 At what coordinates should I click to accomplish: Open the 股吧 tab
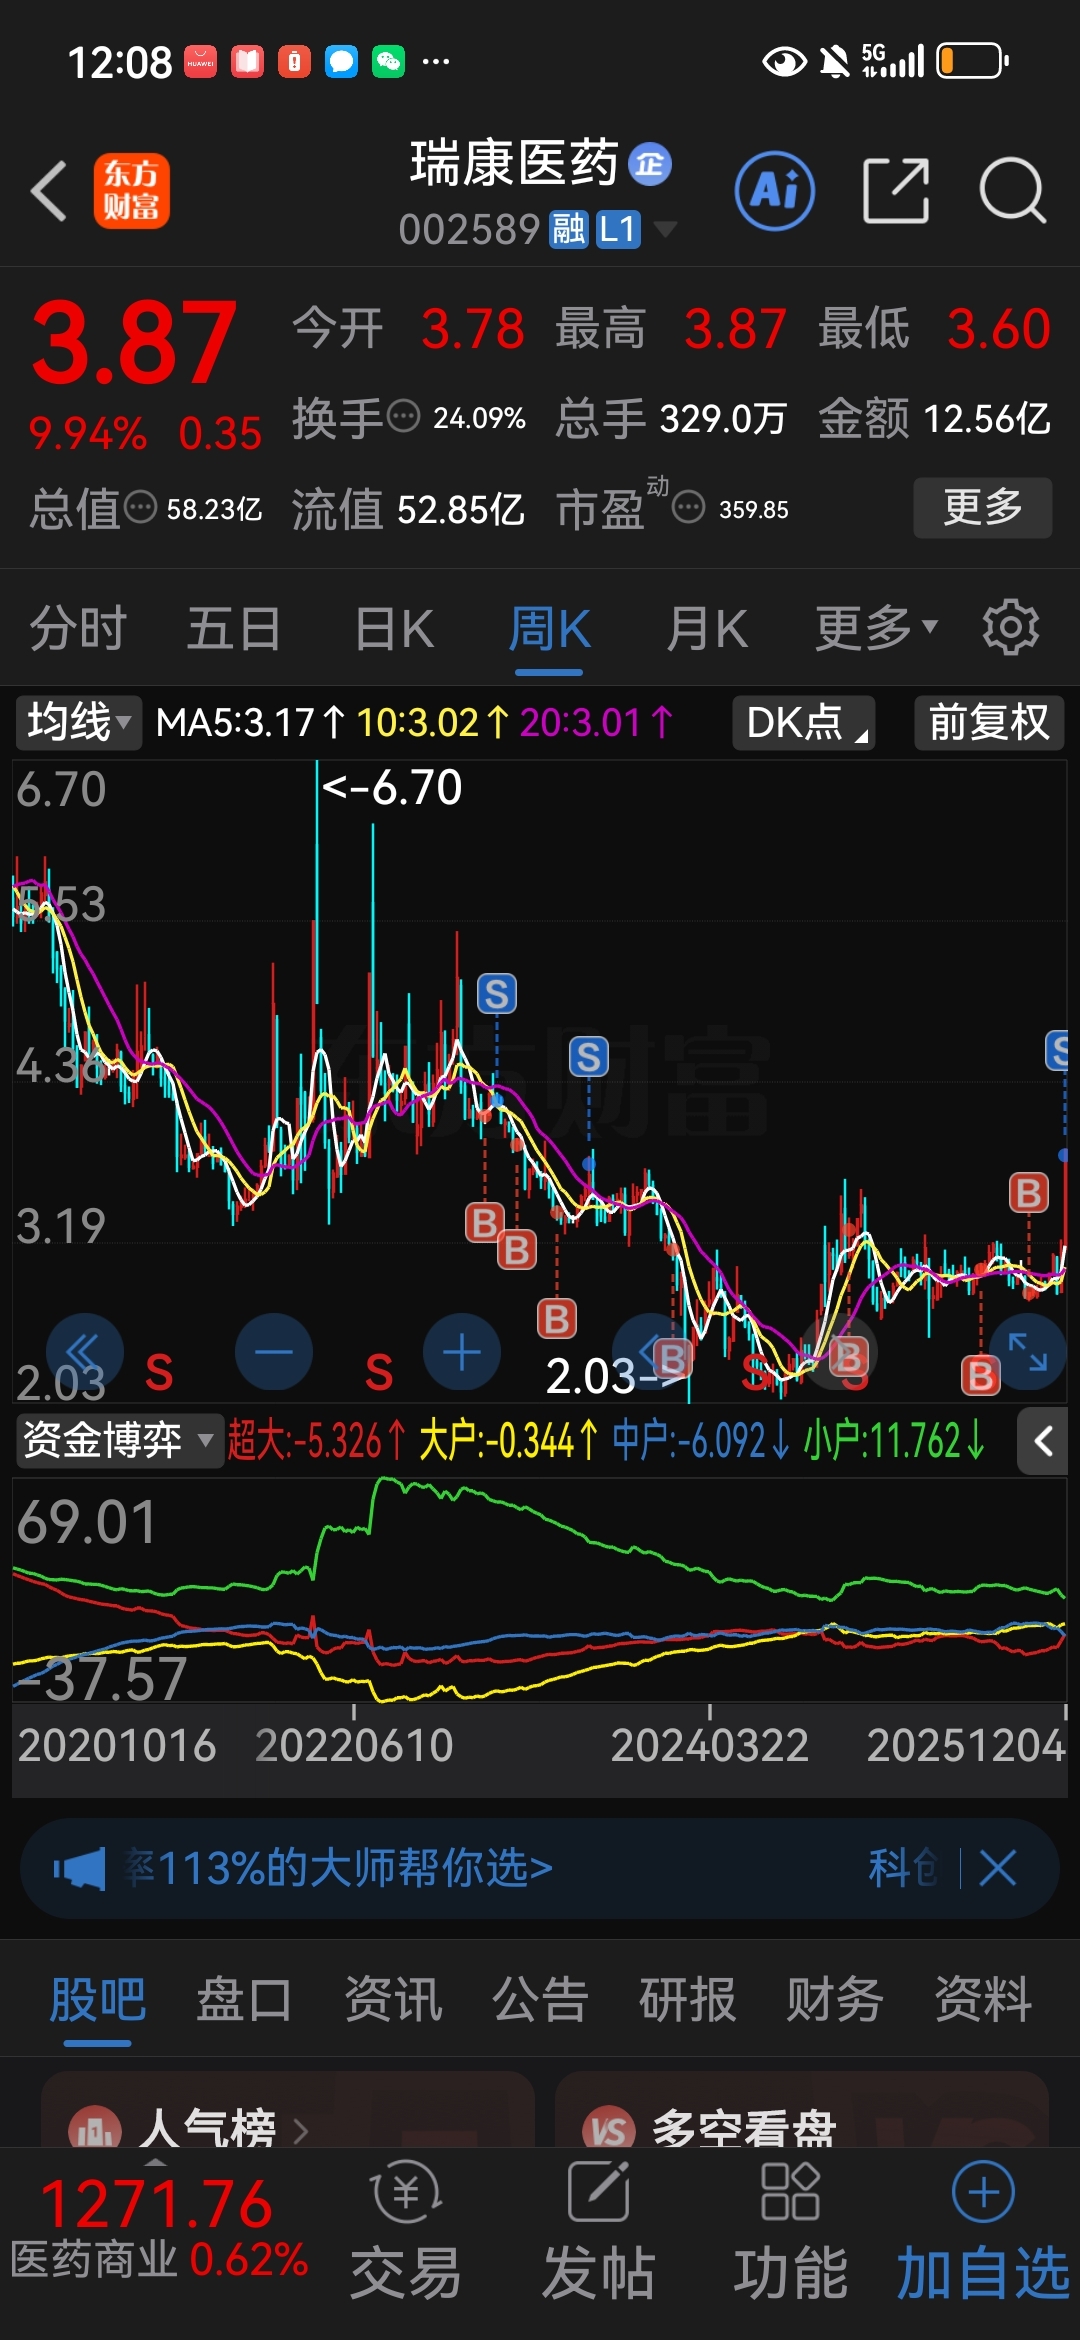(x=98, y=2000)
